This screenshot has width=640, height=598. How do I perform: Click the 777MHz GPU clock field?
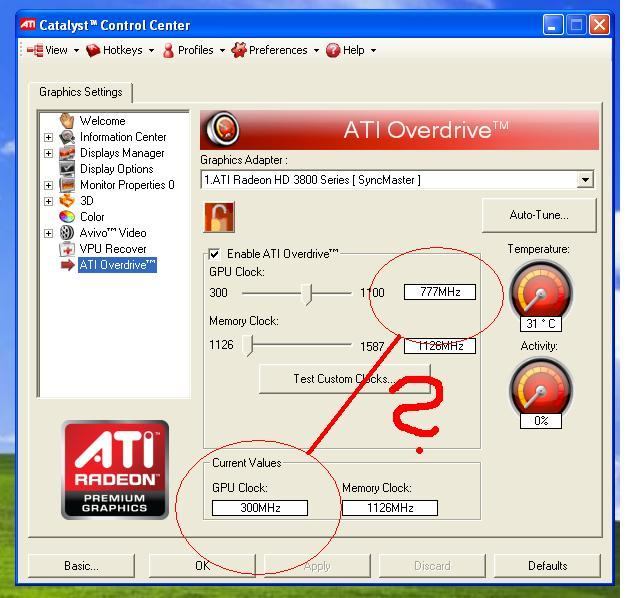440,292
